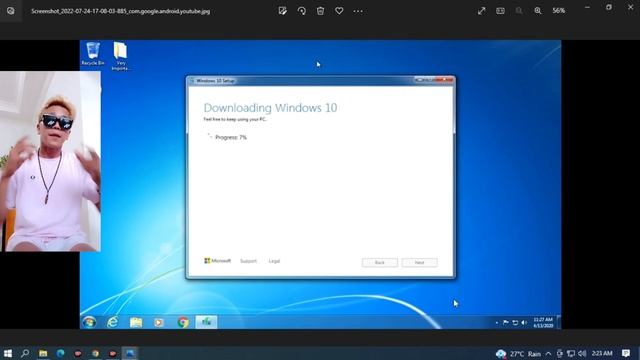
Task: Zoom in using the magnifier plus icon
Action: click(538, 11)
